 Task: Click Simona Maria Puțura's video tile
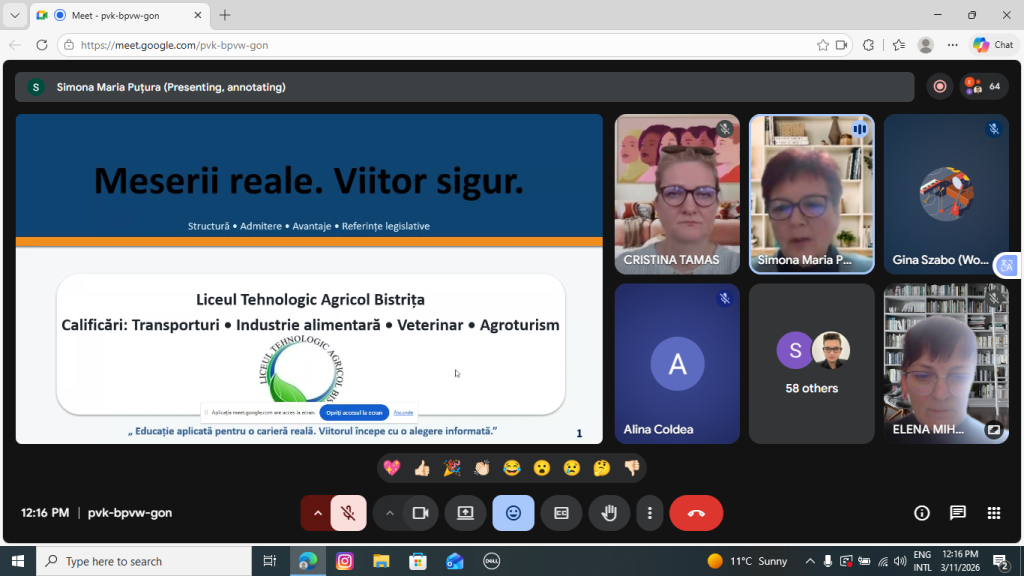pyautogui.click(x=811, y=194)
